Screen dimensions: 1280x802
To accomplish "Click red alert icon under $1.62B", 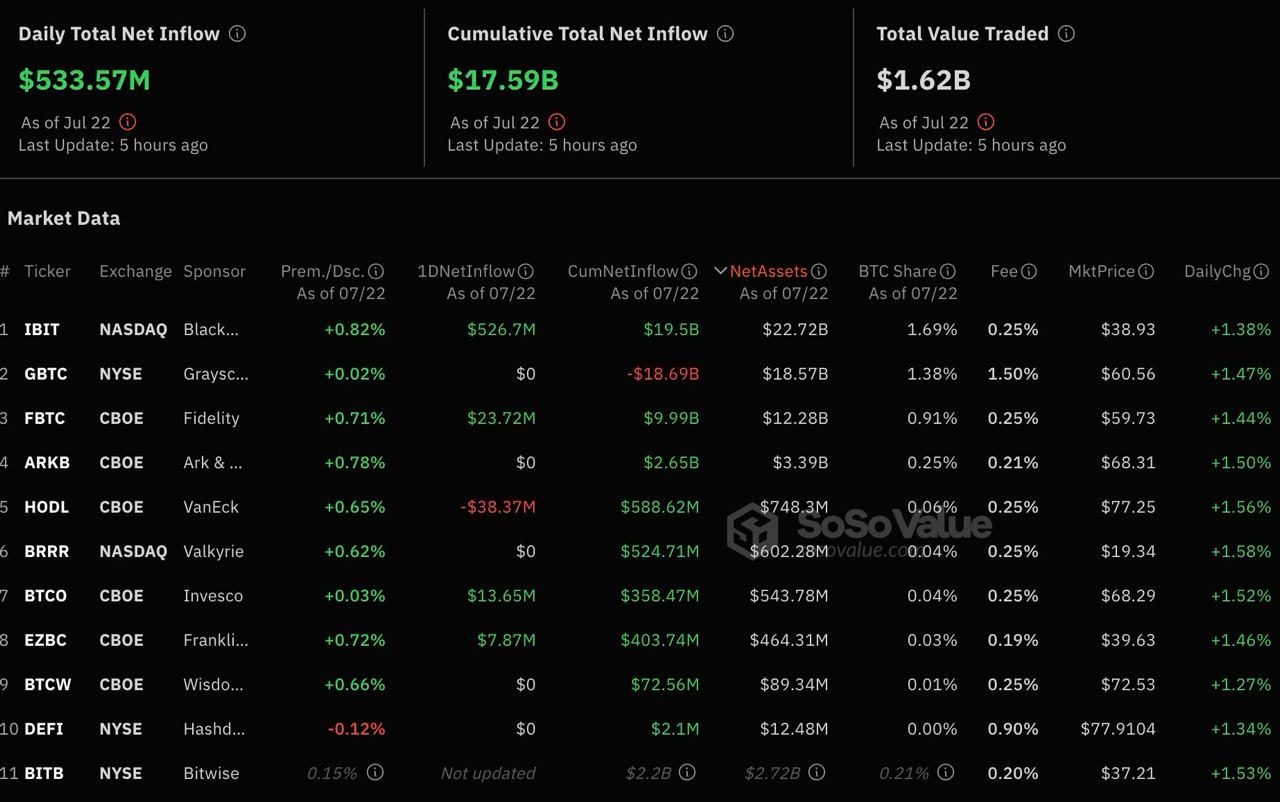I will 986,122.
